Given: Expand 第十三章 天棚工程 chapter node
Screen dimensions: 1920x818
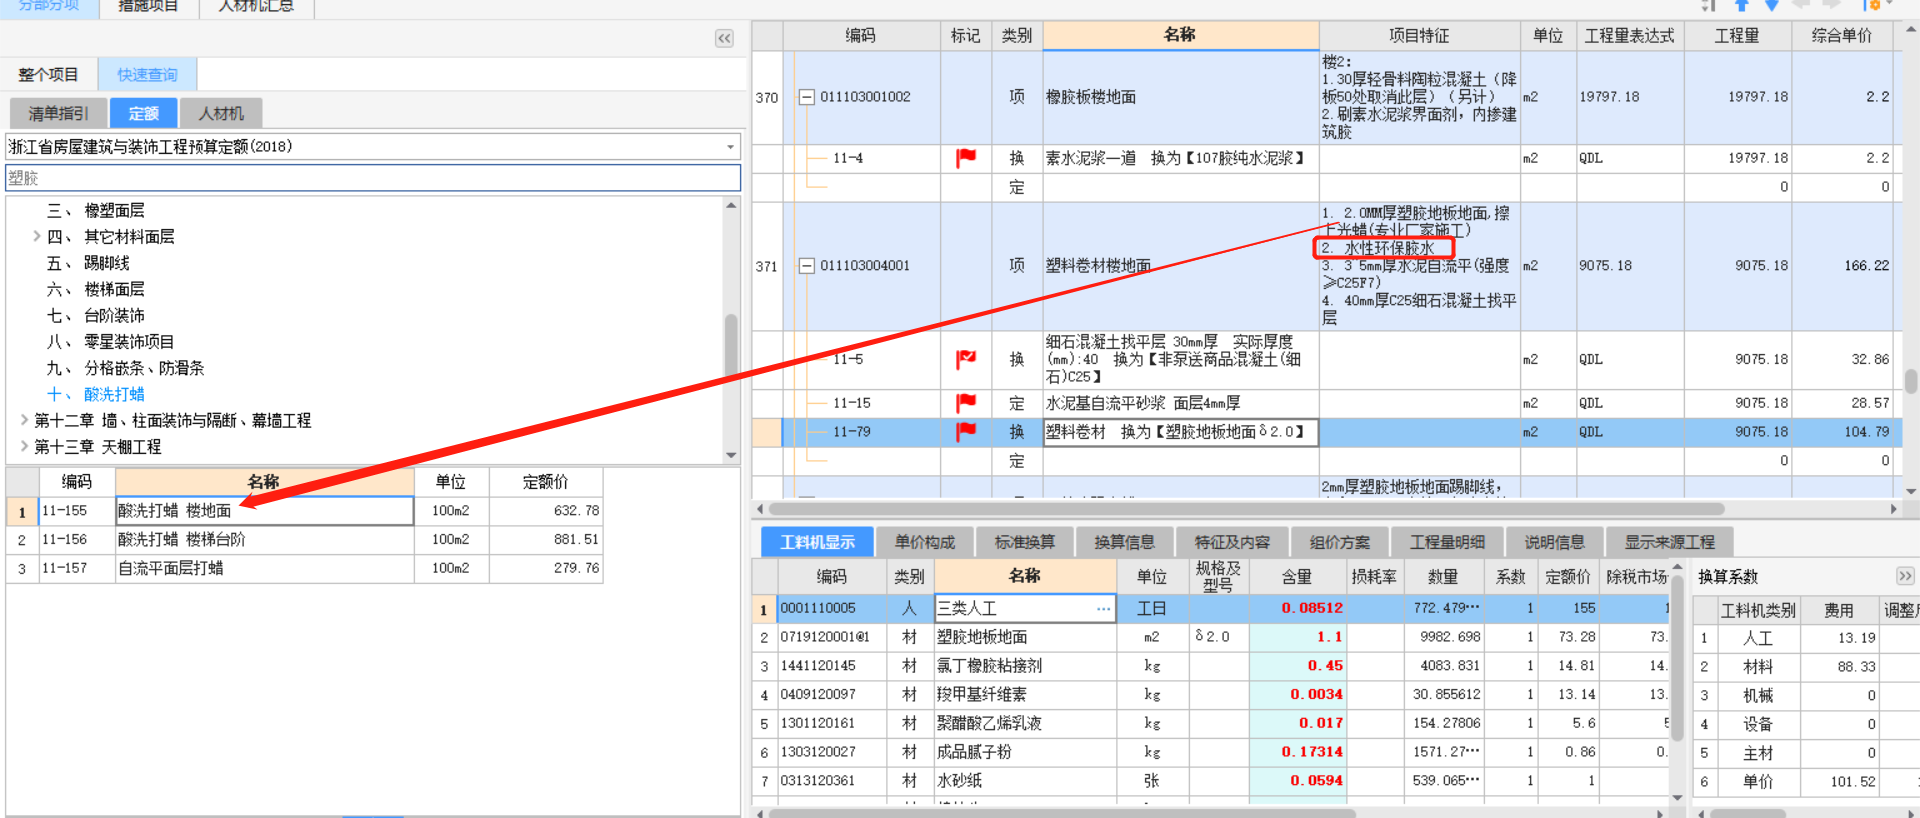Looking at the screenshot, I should pos(24,446).
